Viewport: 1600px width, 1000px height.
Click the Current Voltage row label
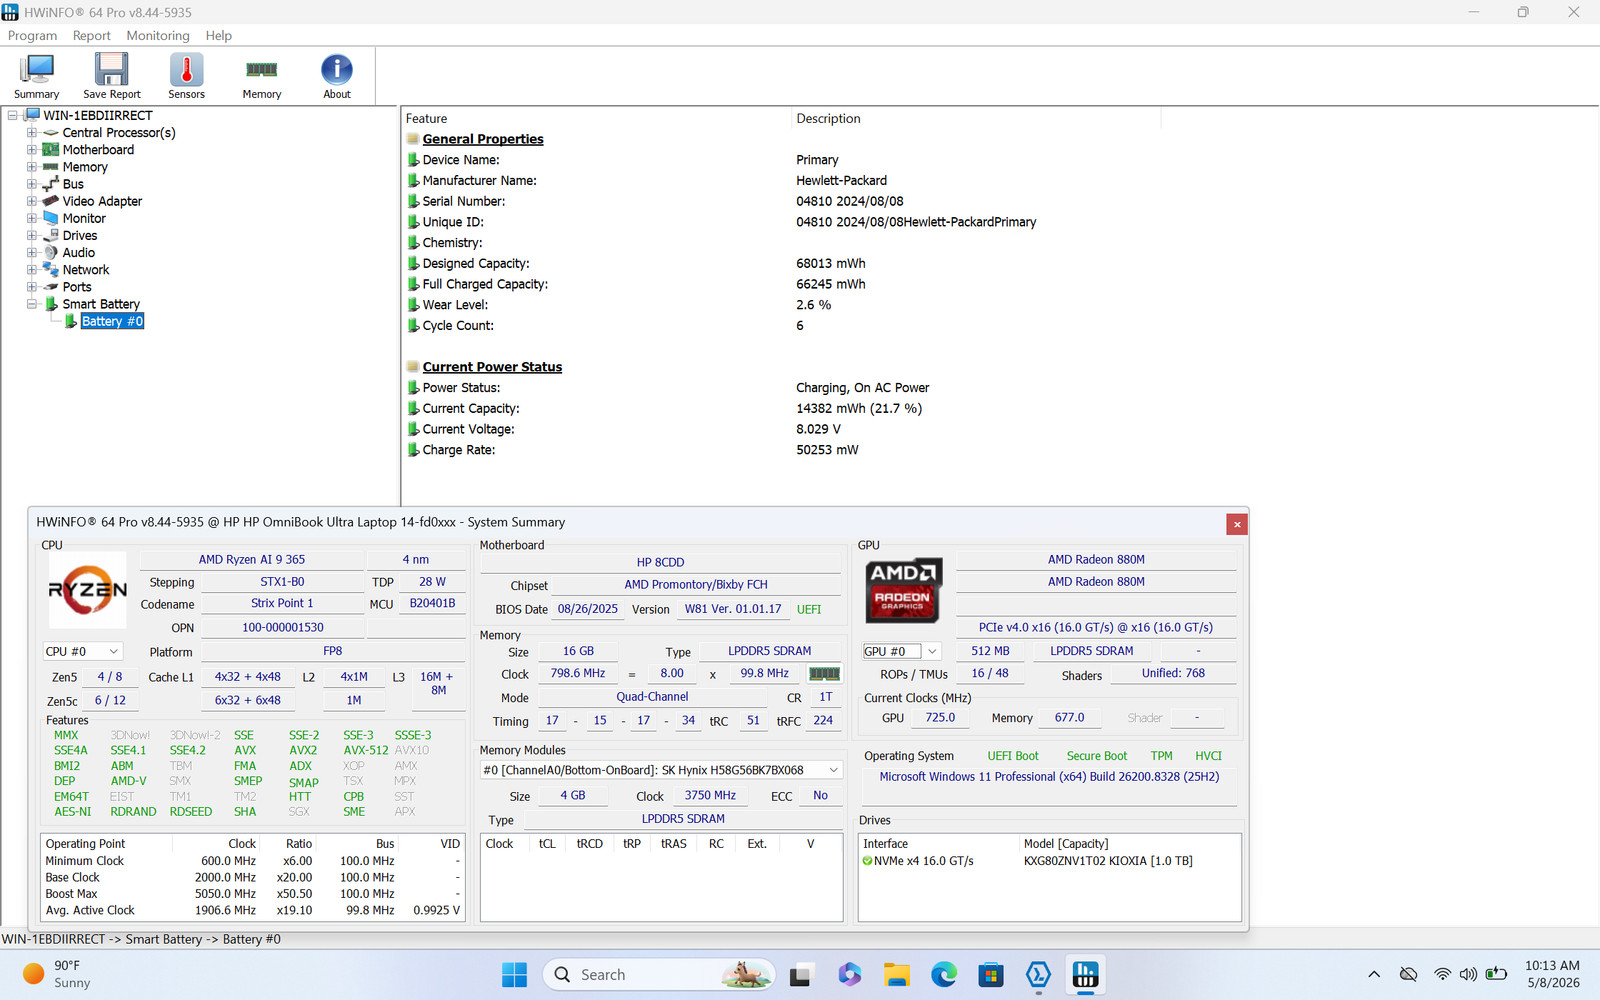click(469, 429)
